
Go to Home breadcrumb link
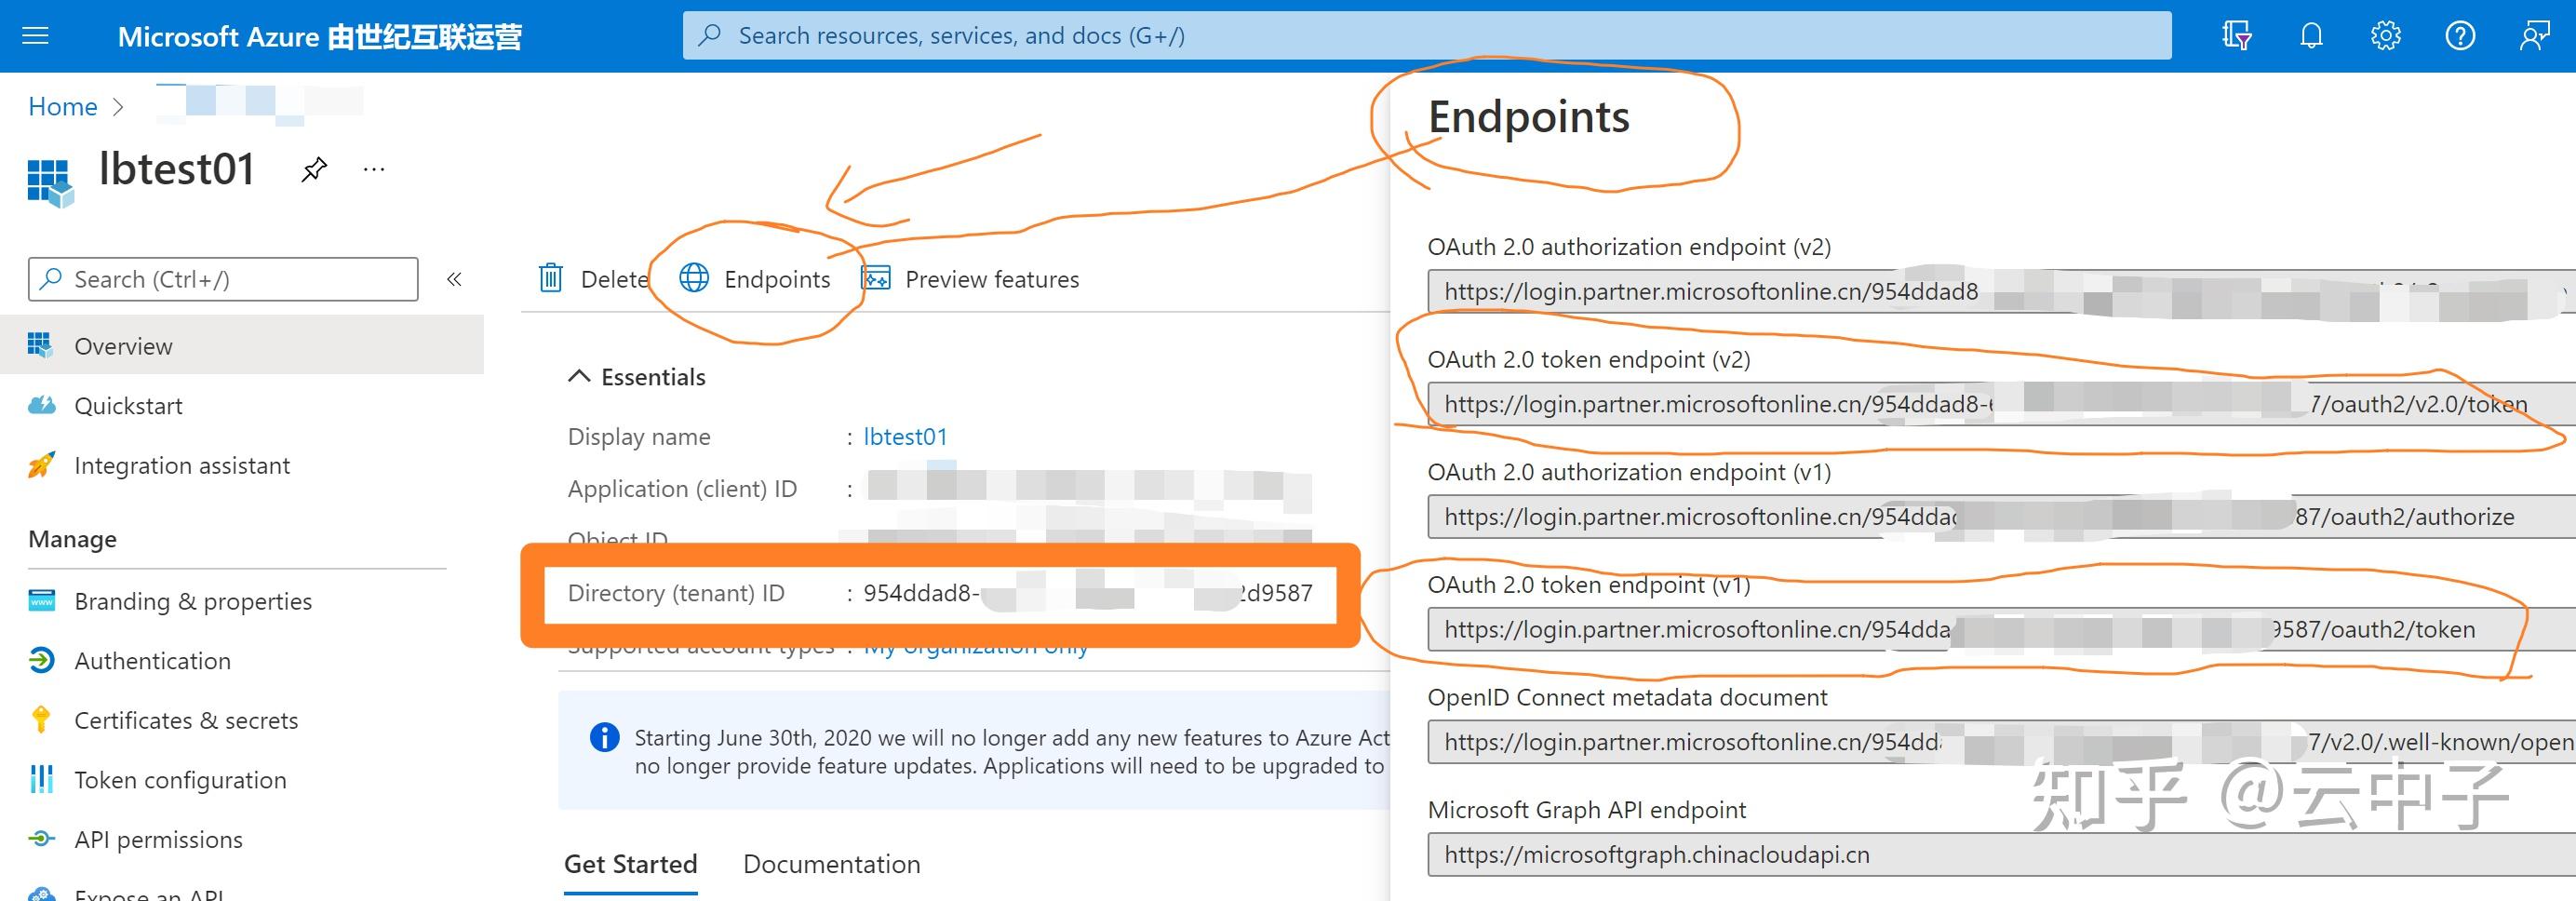coord(62,107)
